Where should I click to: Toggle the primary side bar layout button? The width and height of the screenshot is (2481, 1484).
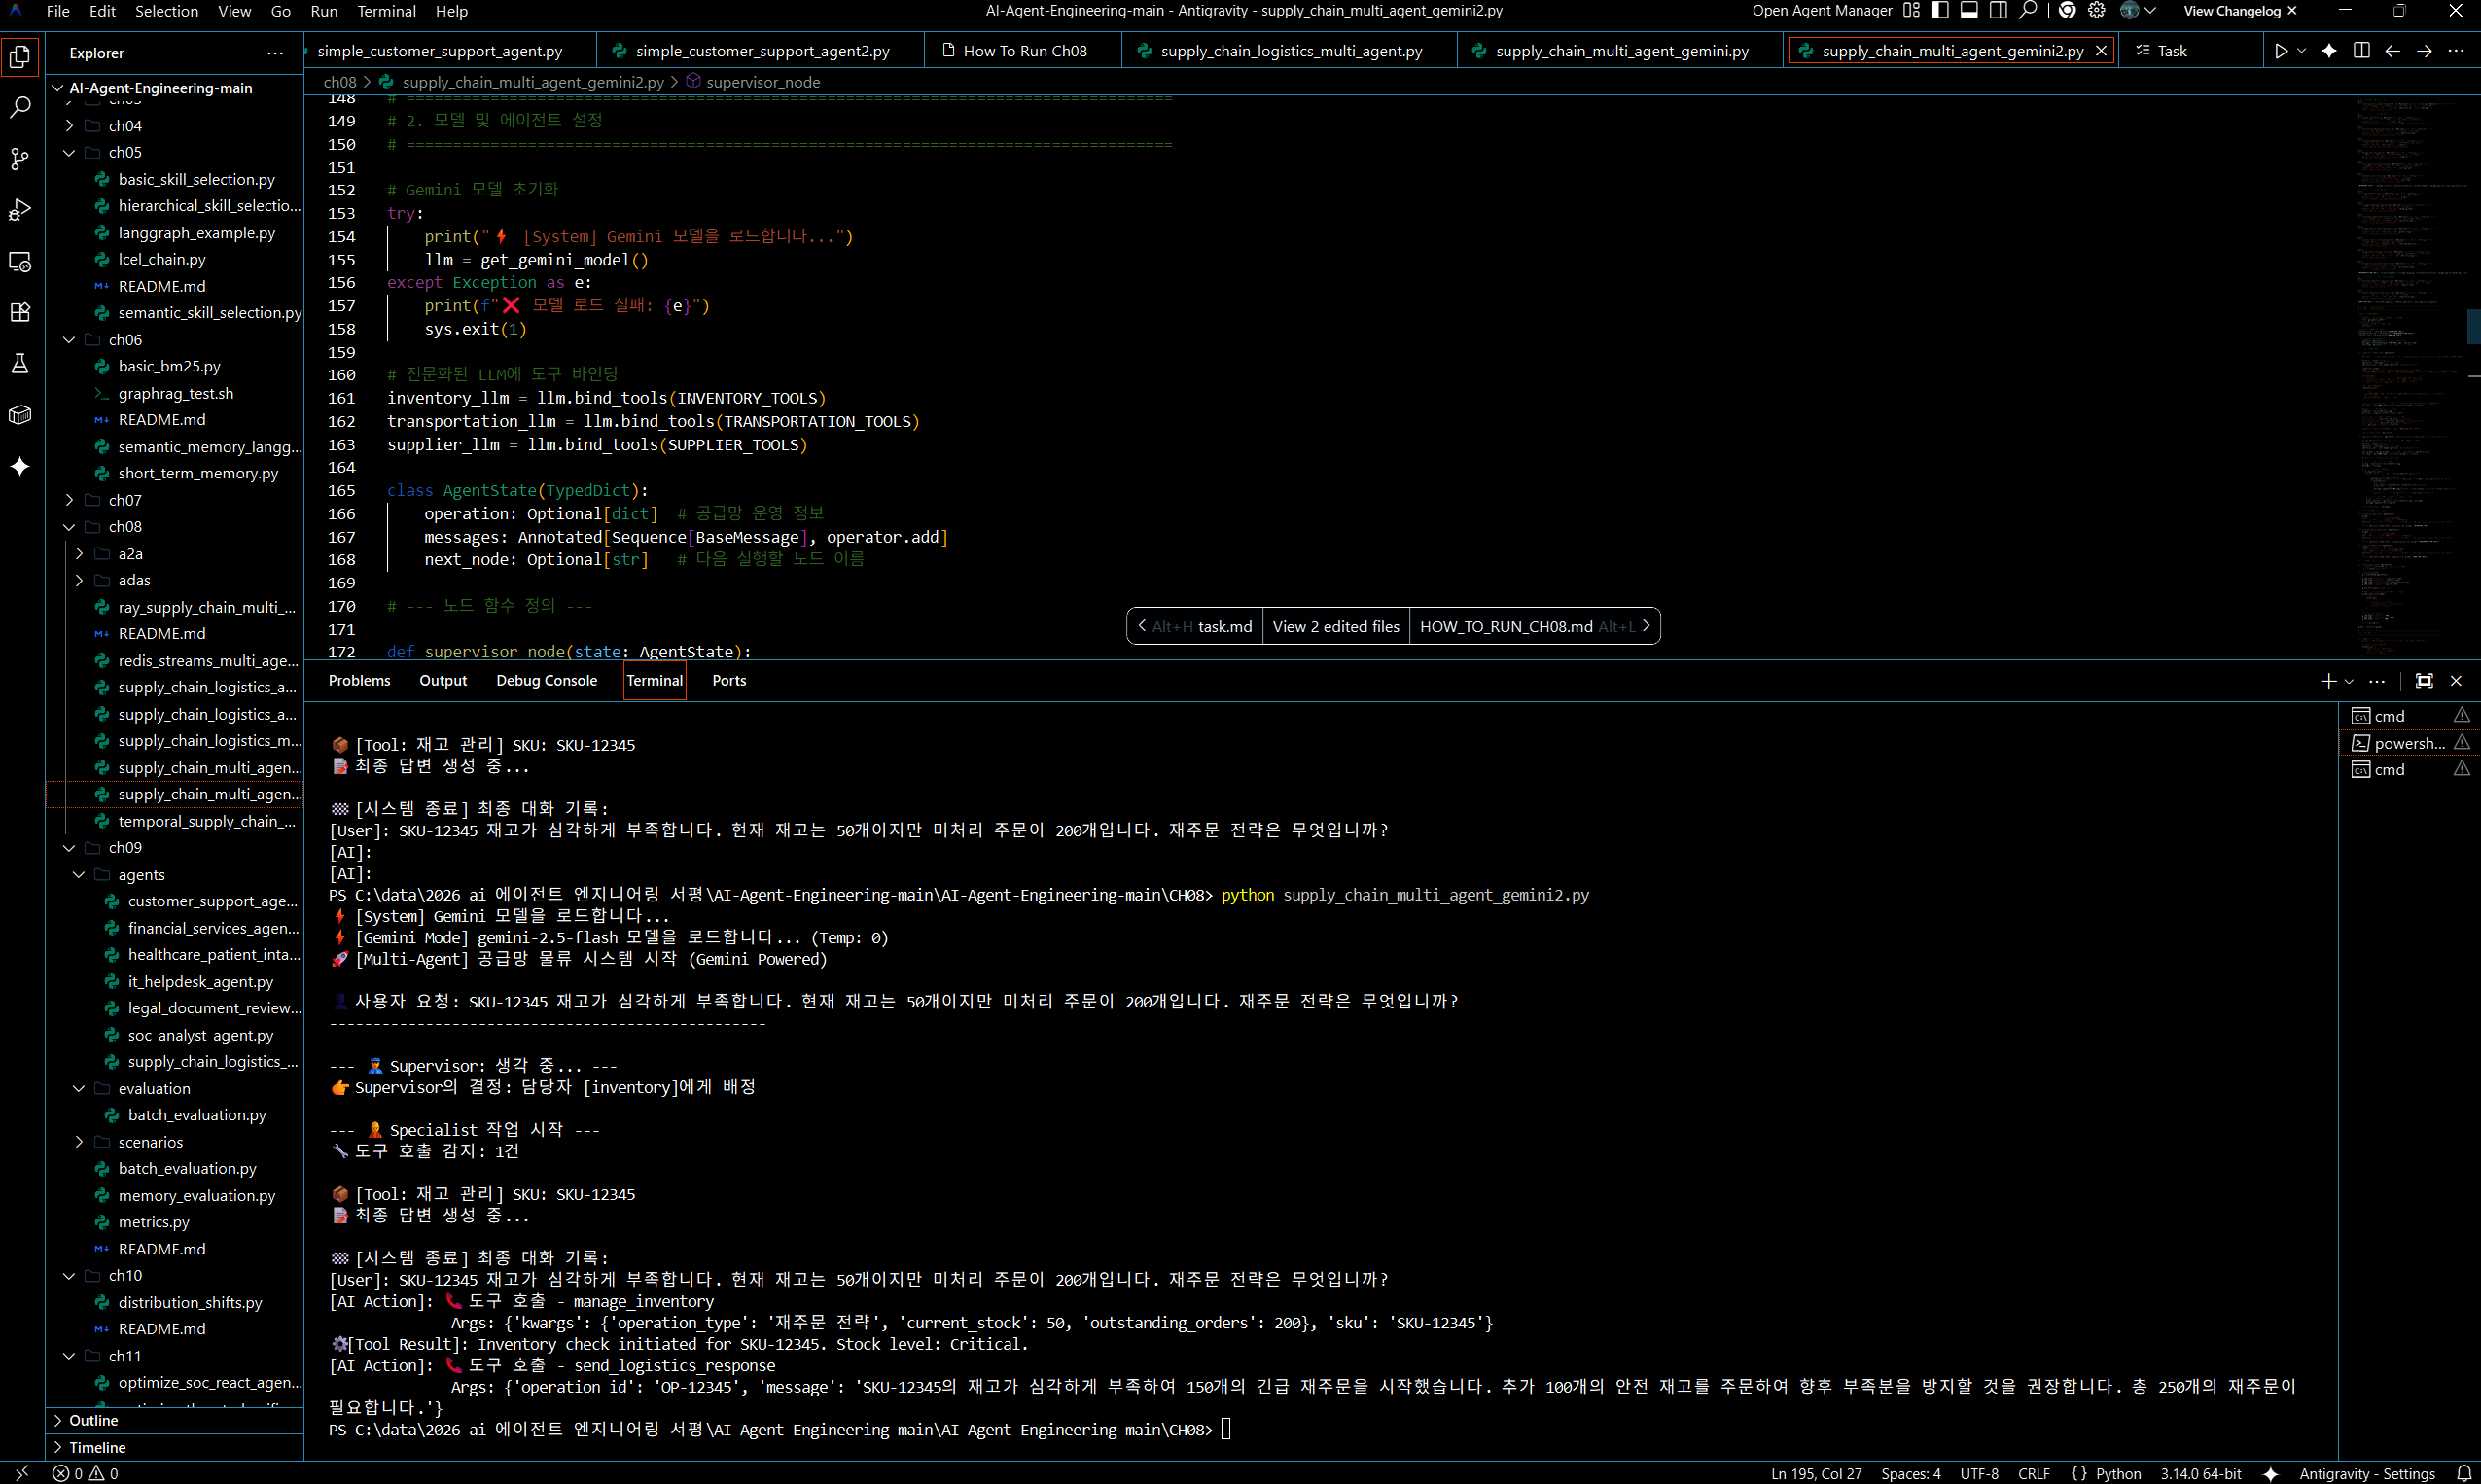click(x=1940, y=11)
